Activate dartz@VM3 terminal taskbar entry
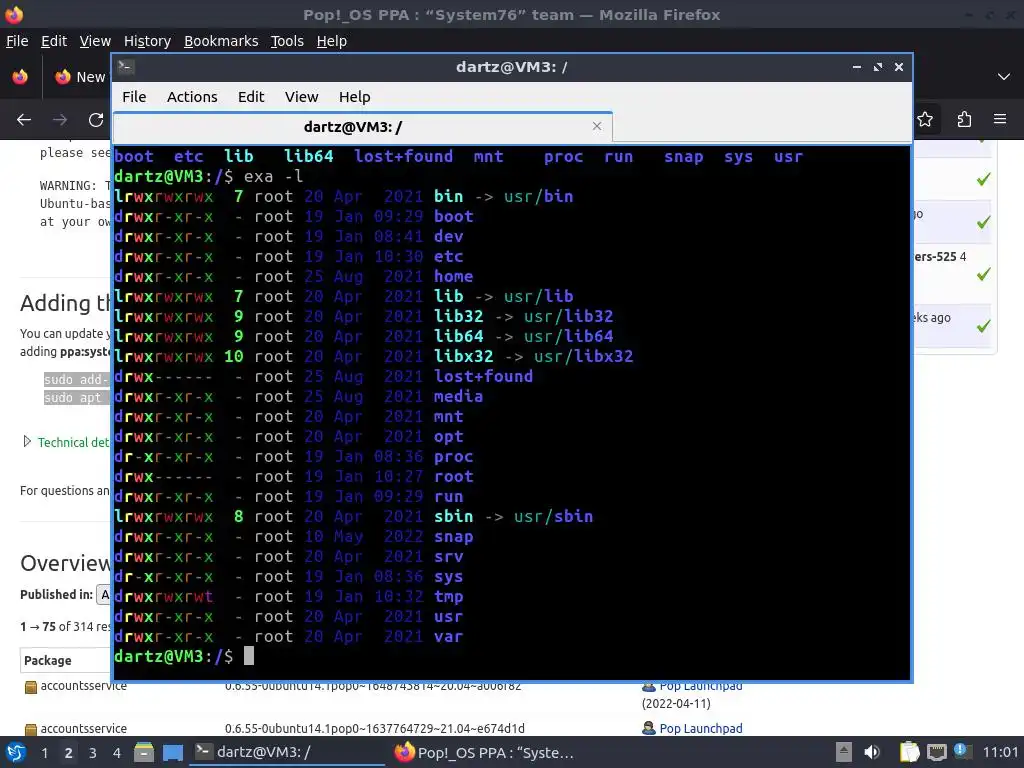Image resolution: width=1024 pixels, height=768 pixels. tap(287, 752)
